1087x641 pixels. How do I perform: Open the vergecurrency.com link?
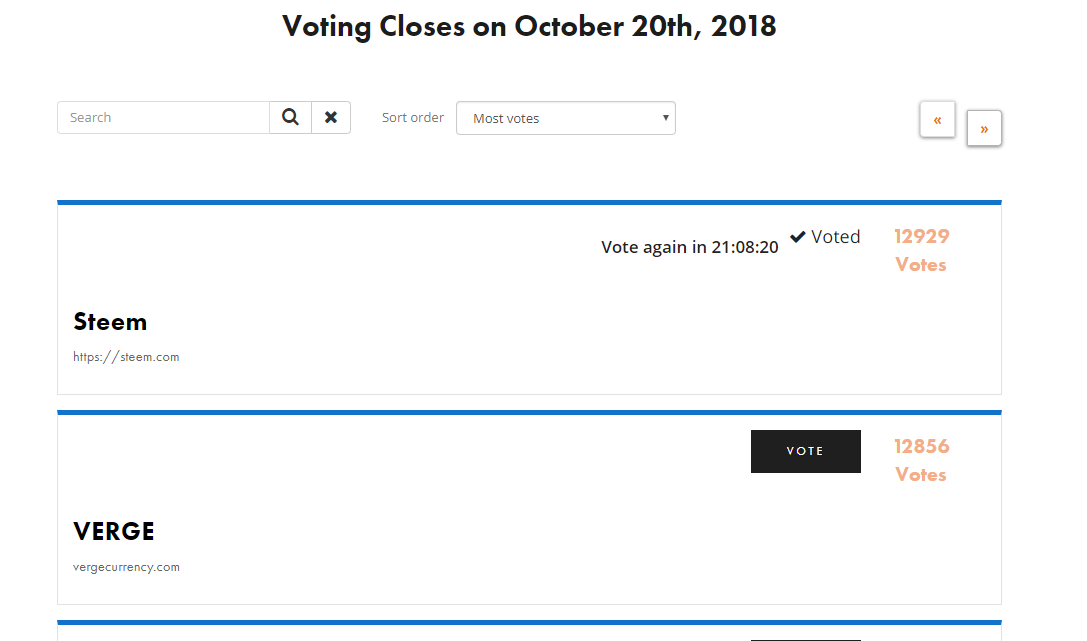pos(126,567)
